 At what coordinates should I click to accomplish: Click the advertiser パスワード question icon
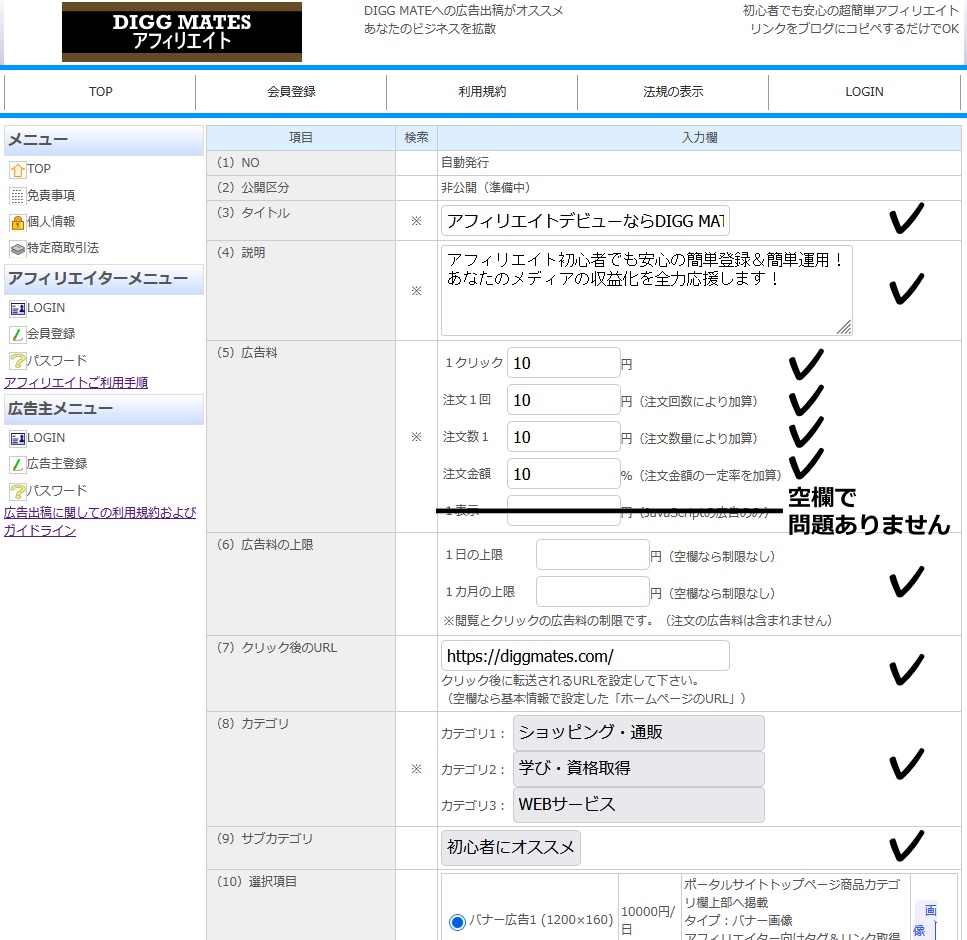coord(18,491)
